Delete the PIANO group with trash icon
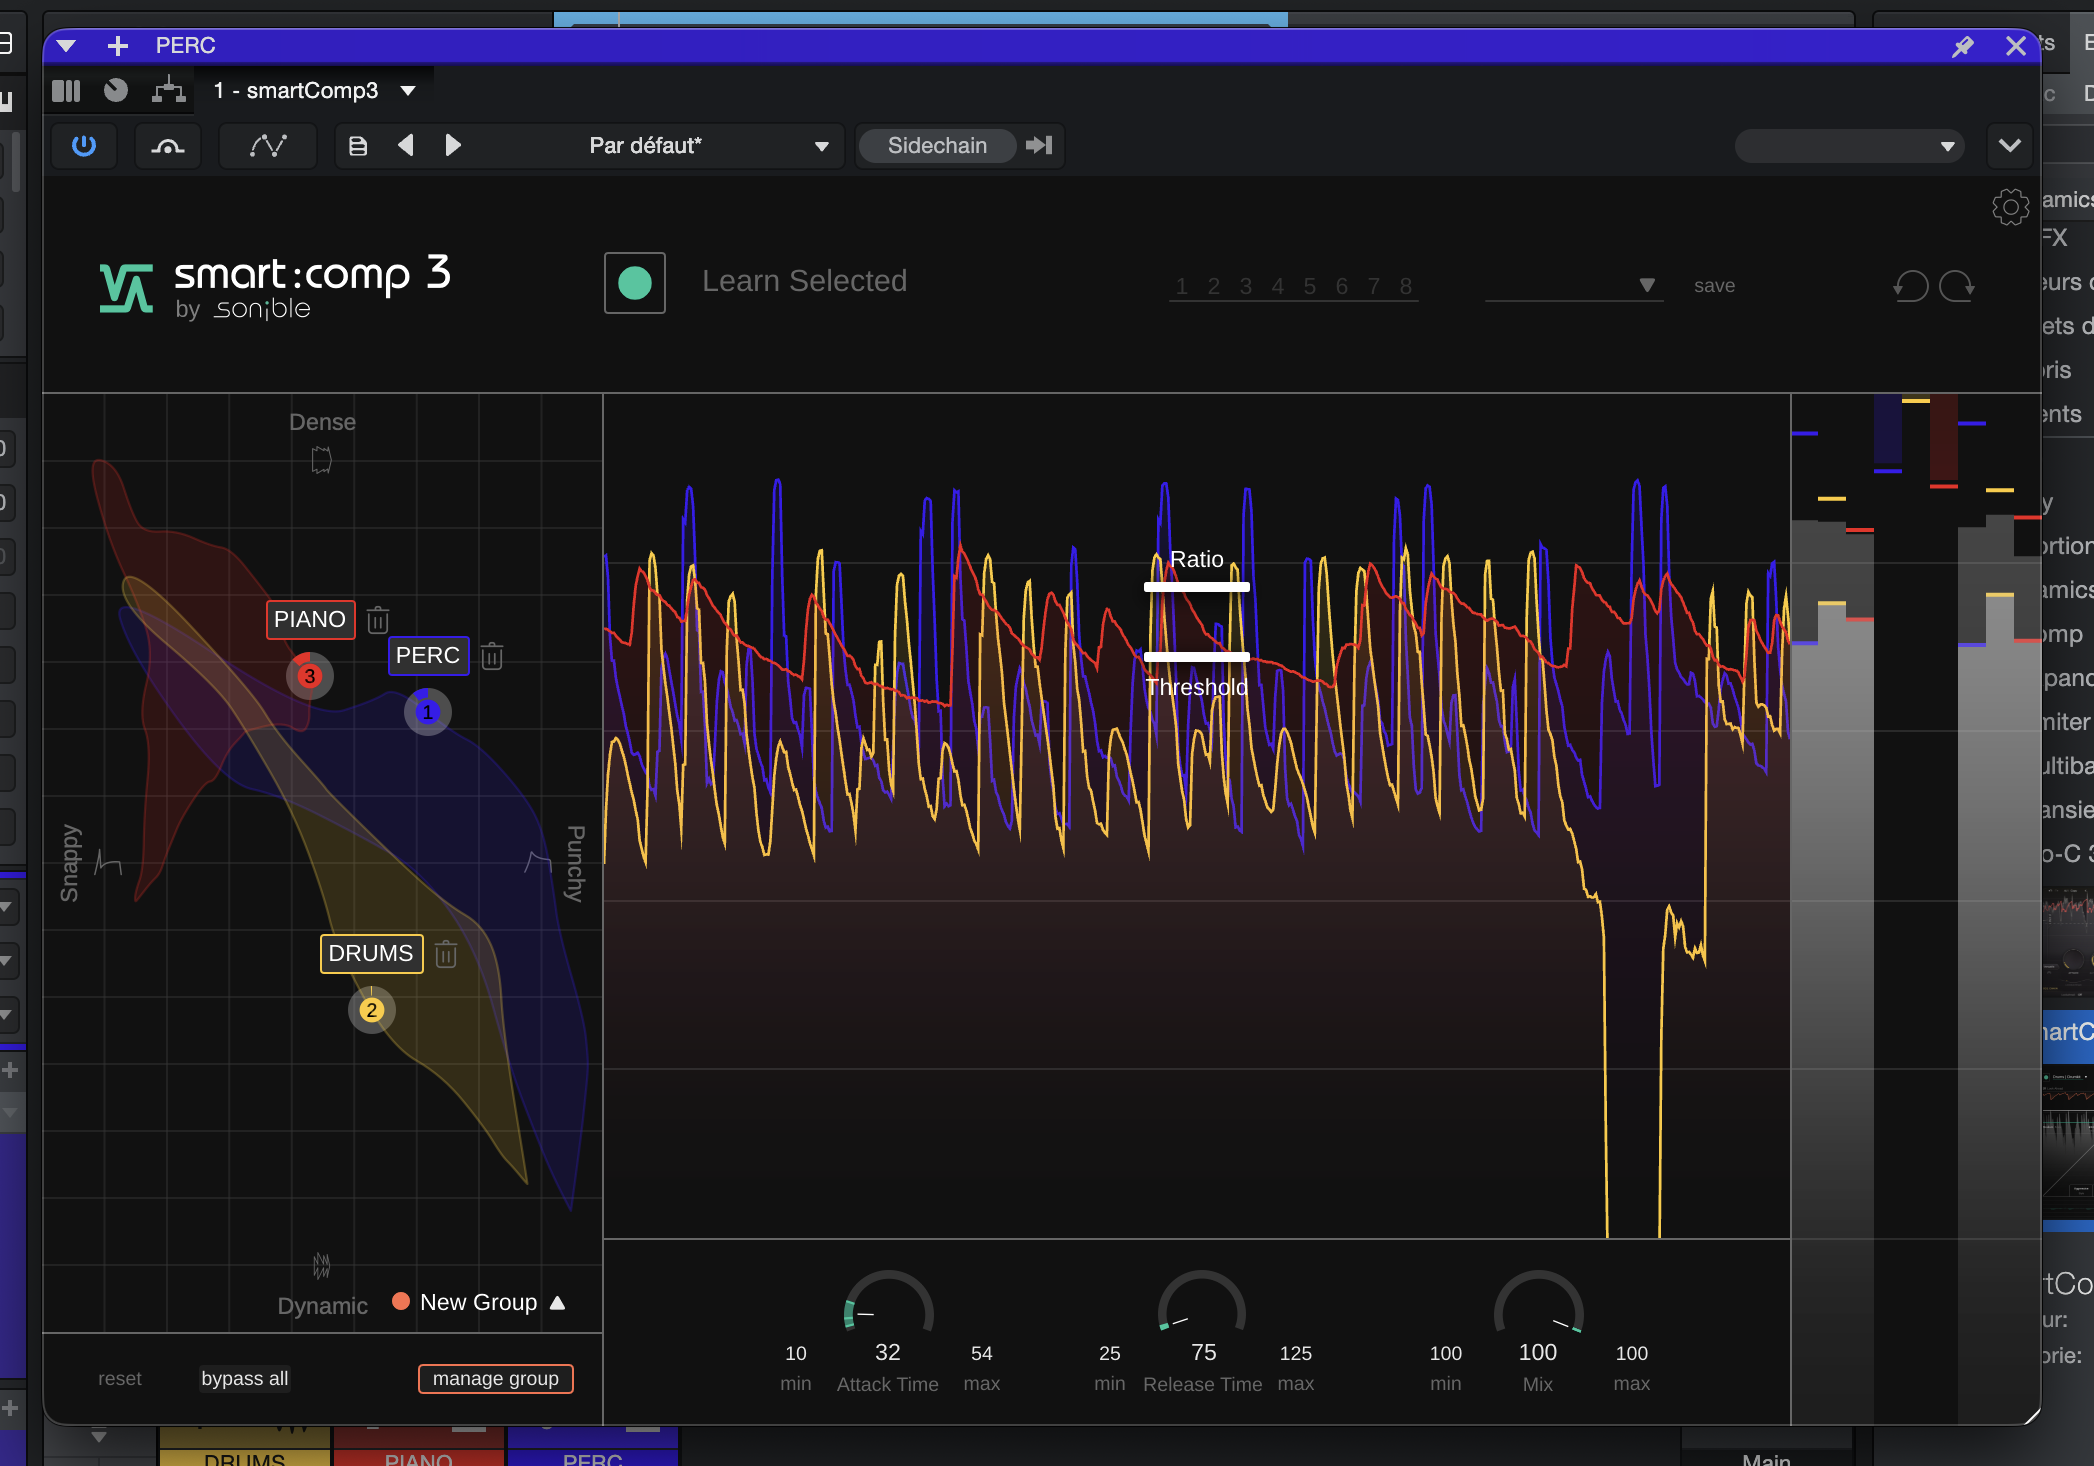The height and width of the screenshot is (1466, 2094). [x=377, y=620]
